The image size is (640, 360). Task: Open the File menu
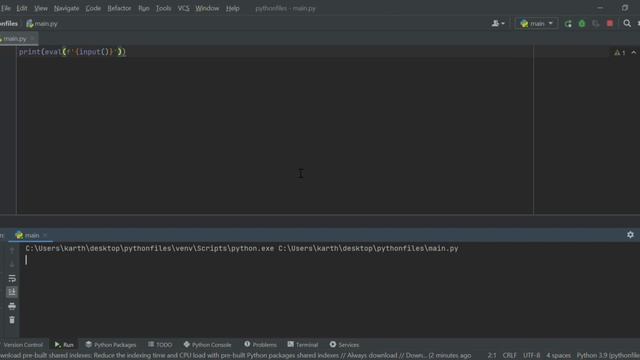tap(6, 8)
